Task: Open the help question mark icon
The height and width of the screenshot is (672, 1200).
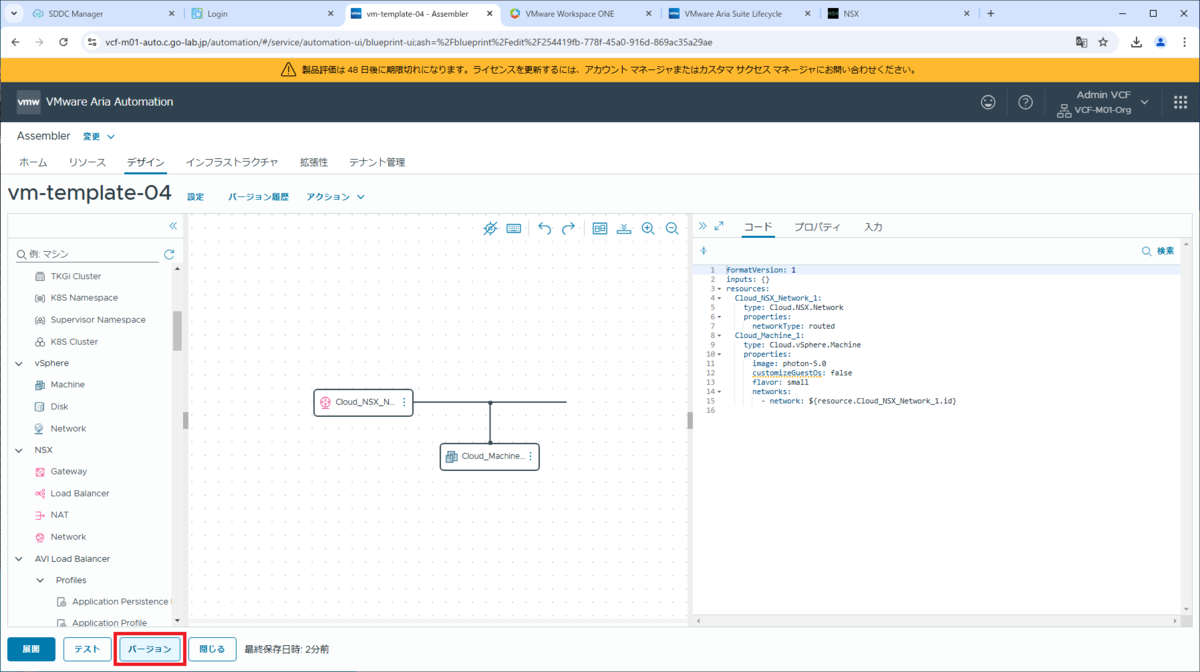Action: point(1025,102)
